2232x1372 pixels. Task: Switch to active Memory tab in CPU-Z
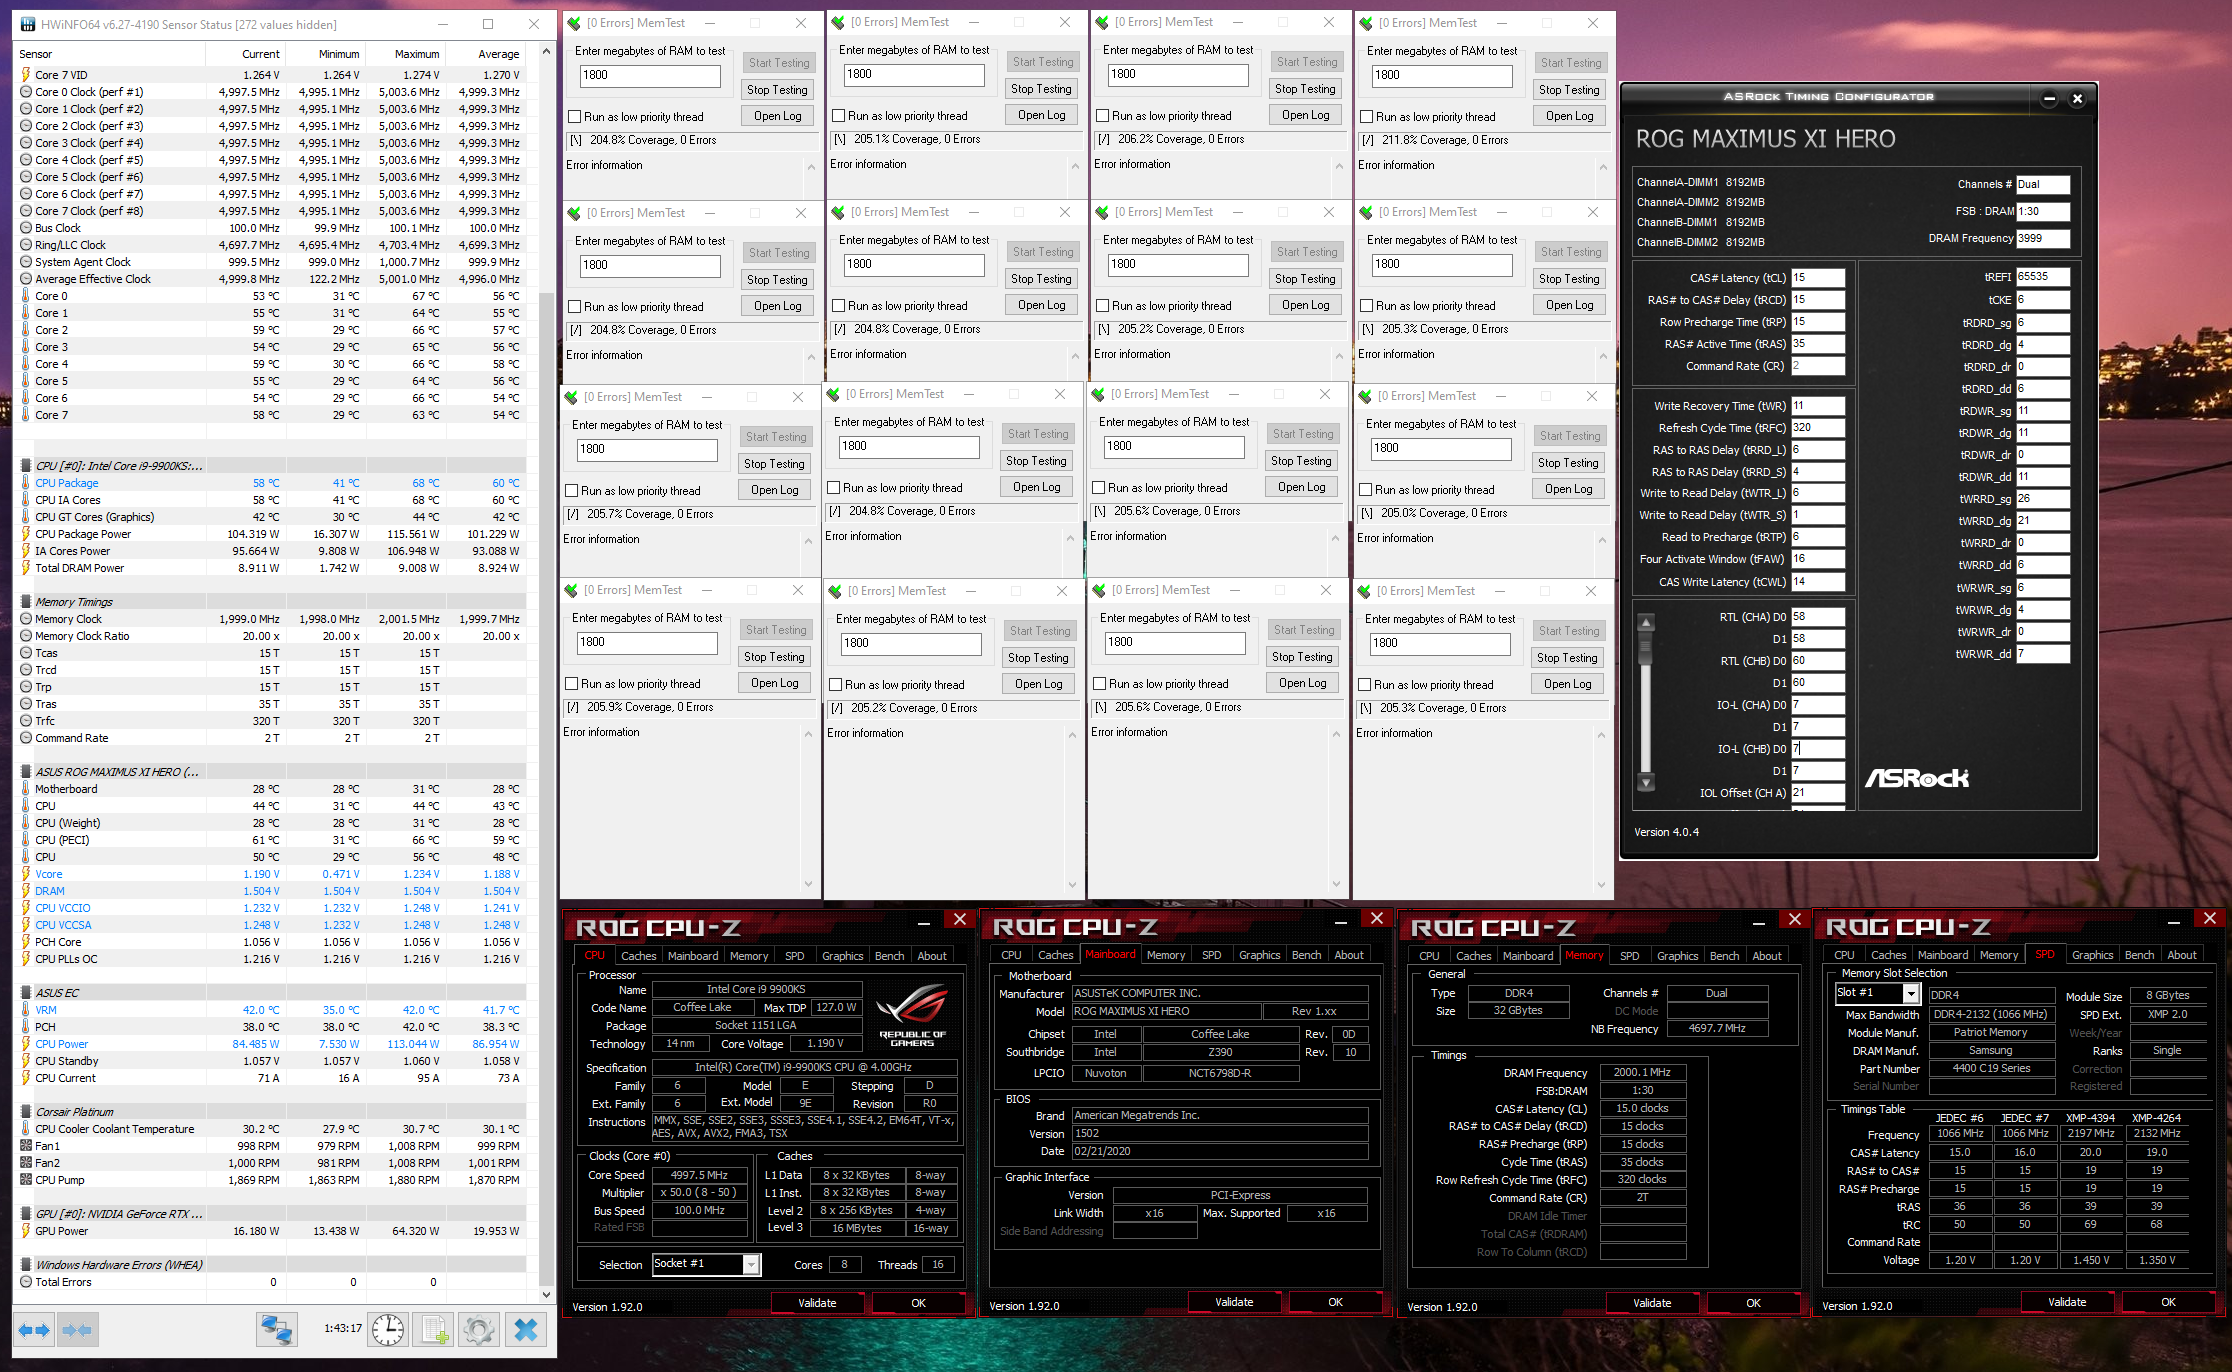(1584, 955)
